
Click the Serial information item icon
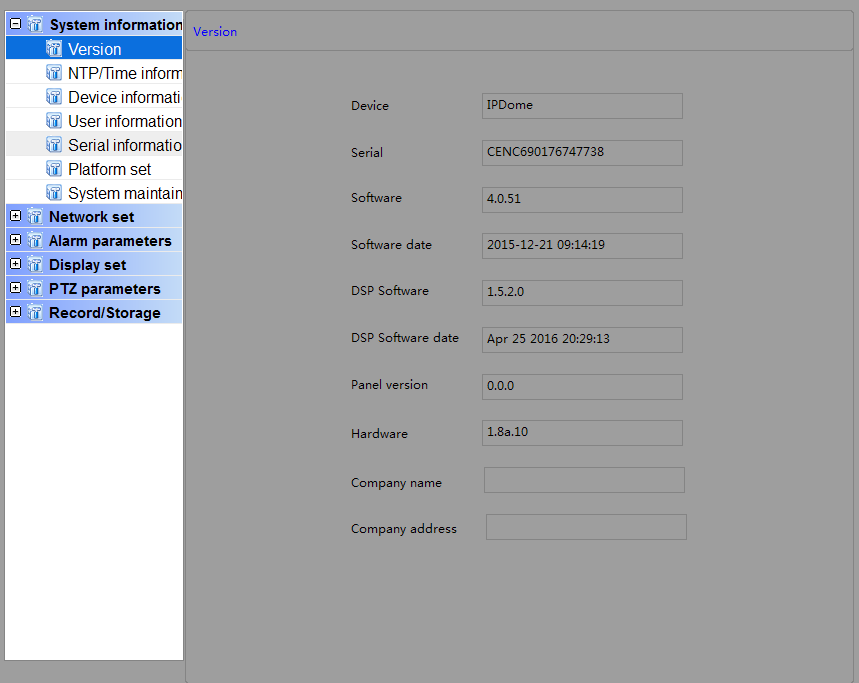pos(54,145)
